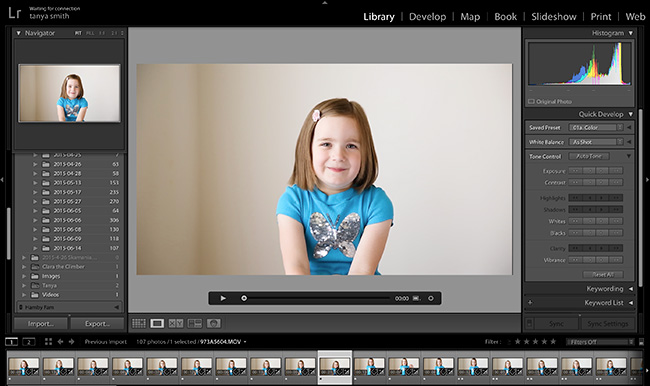This screenshot has height=386, width=650.
Task: Switch to Loupe view in the toolbar
Action: (157, 323)
